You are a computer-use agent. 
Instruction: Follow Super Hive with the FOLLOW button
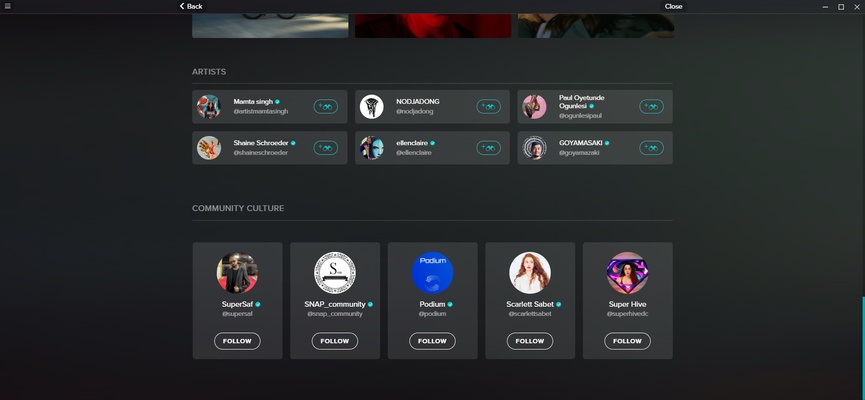[x=627, y=341]
